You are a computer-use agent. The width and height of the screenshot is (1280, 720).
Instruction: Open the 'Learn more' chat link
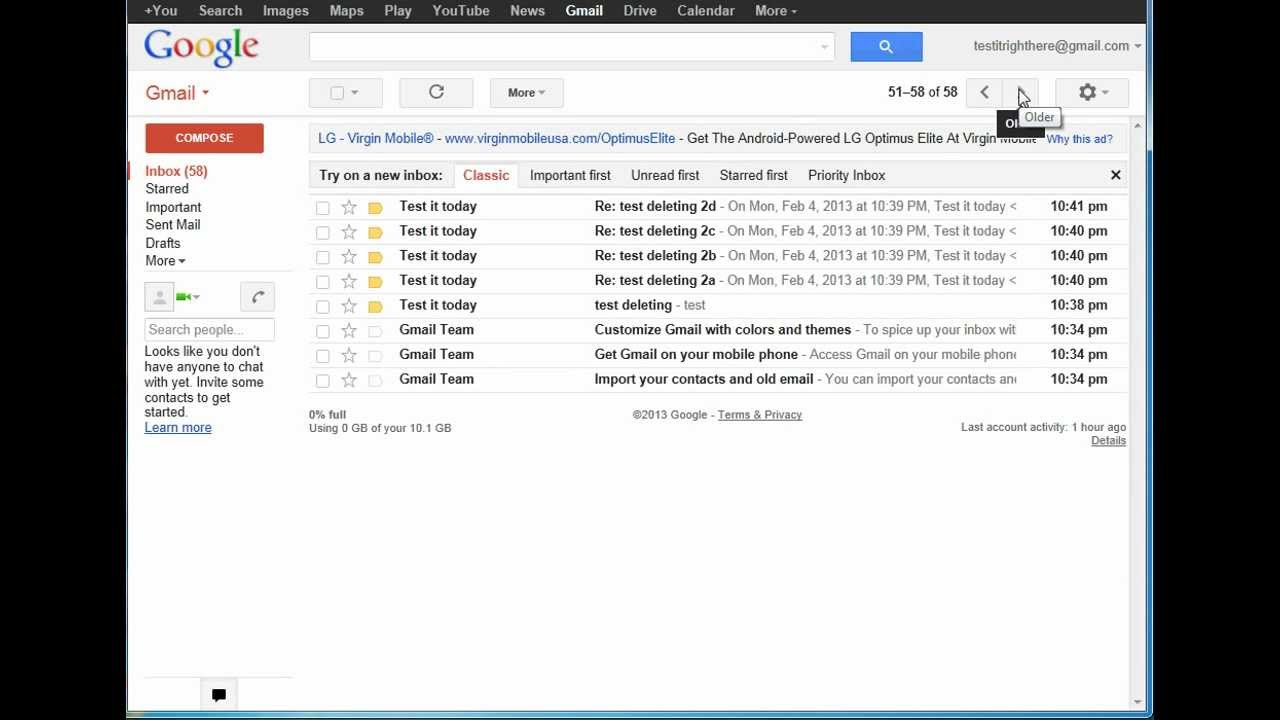(178, 428)
